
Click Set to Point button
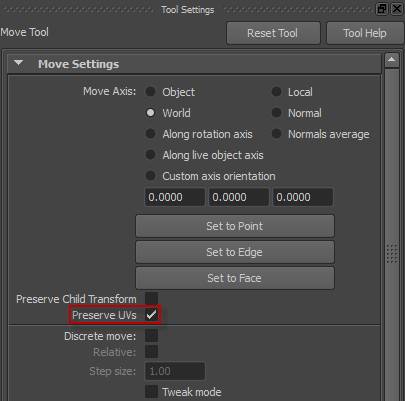point(235,226)
